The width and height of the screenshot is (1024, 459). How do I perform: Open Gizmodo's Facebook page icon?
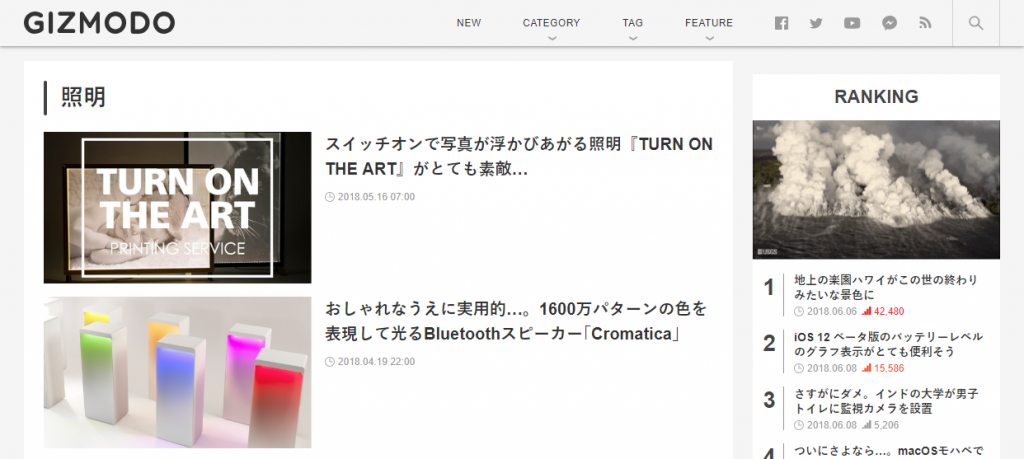click(781, 24)
